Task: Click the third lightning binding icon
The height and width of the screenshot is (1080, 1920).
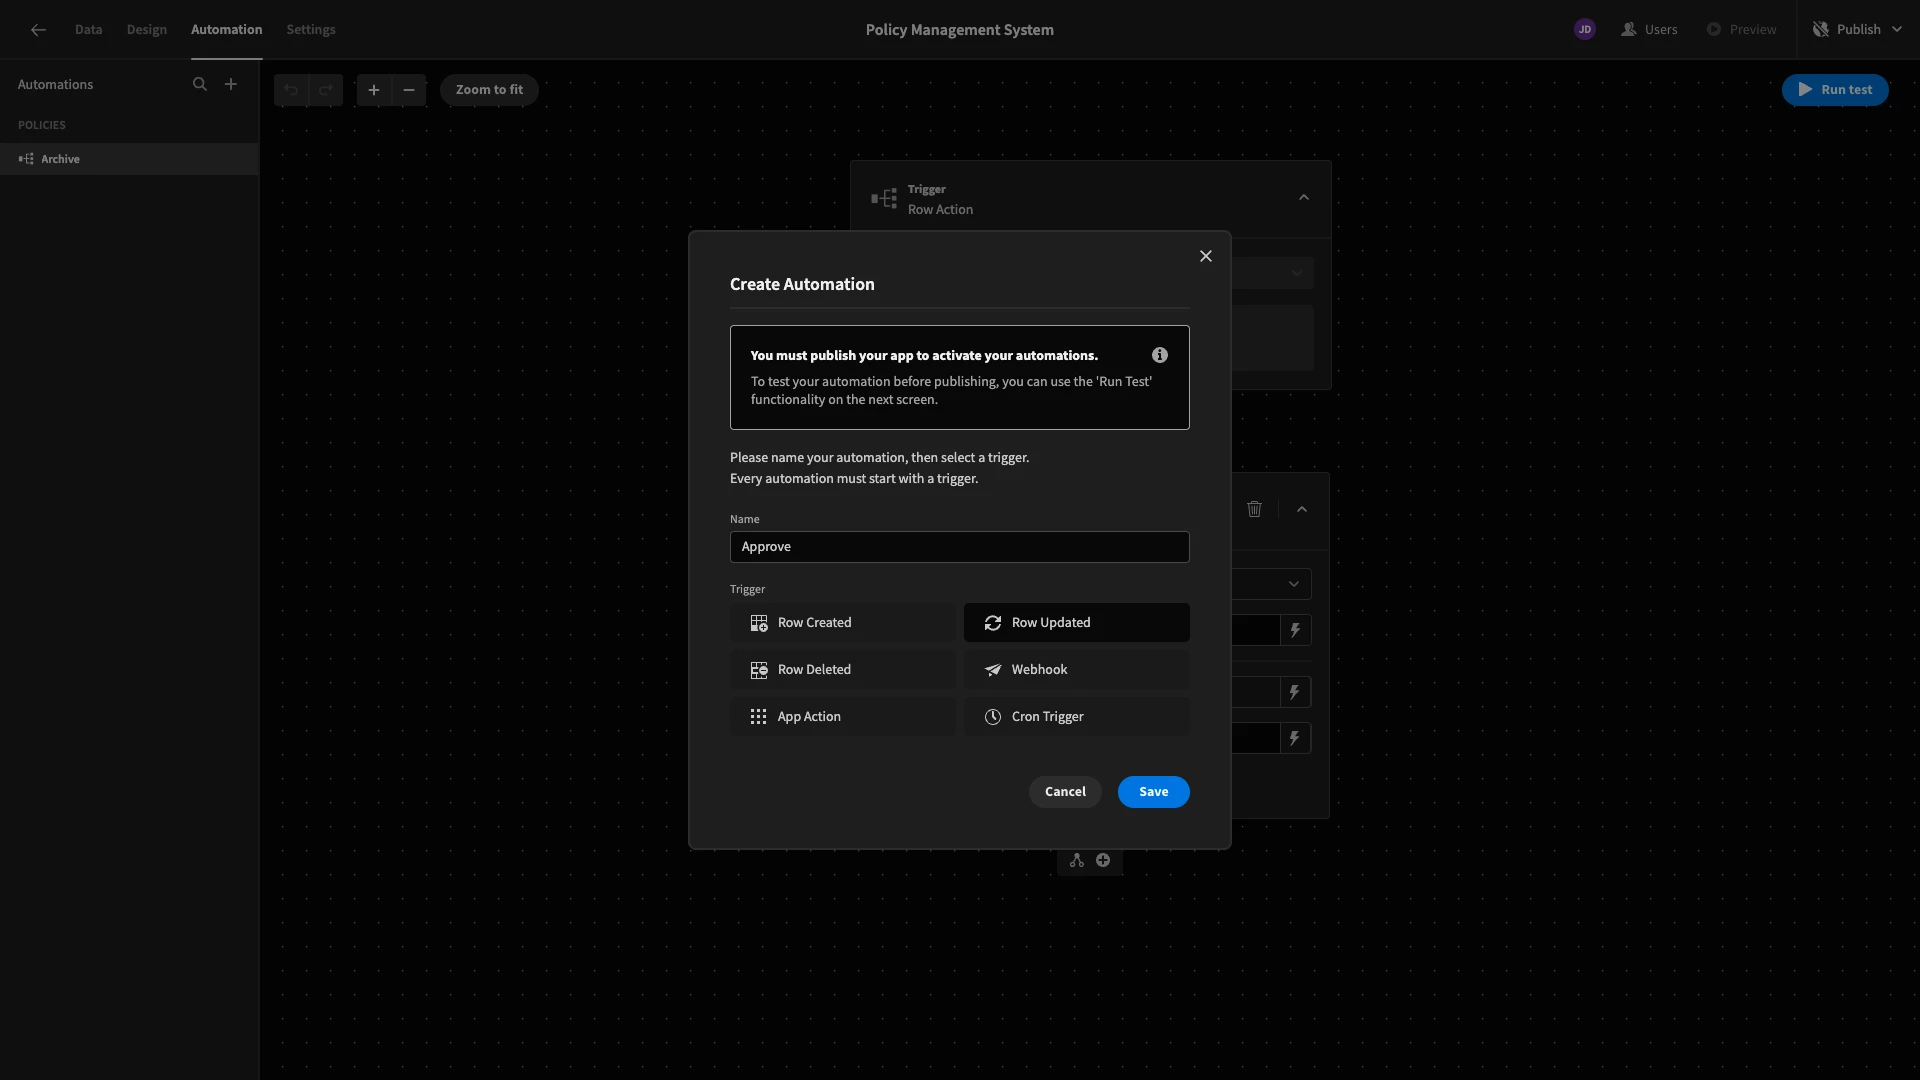Action: tap(1295, 739)
